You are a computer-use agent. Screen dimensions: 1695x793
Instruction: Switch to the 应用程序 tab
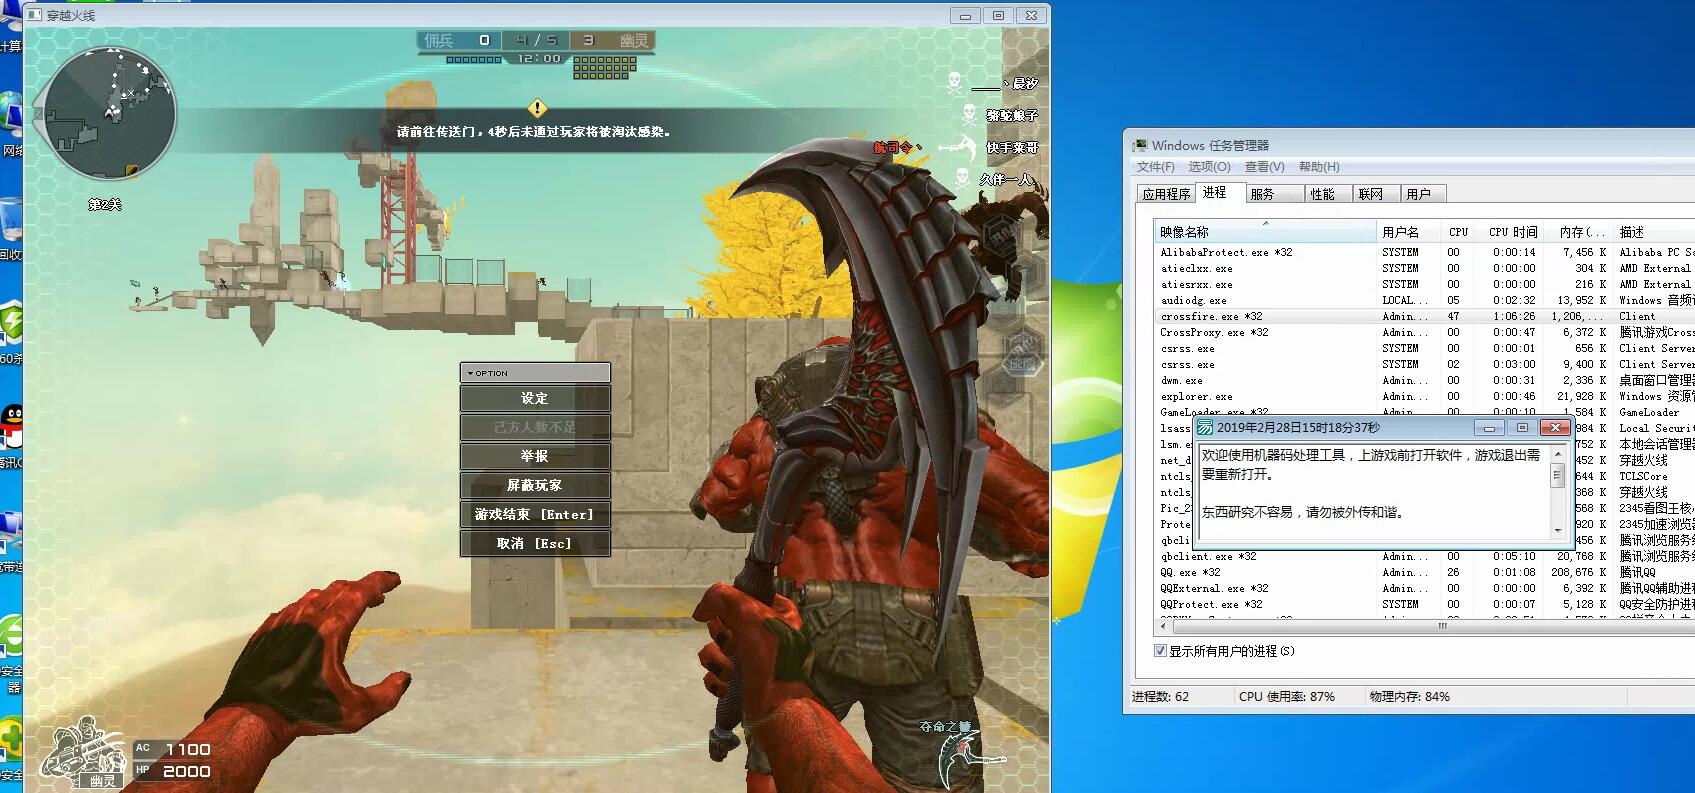(1166, 194)
